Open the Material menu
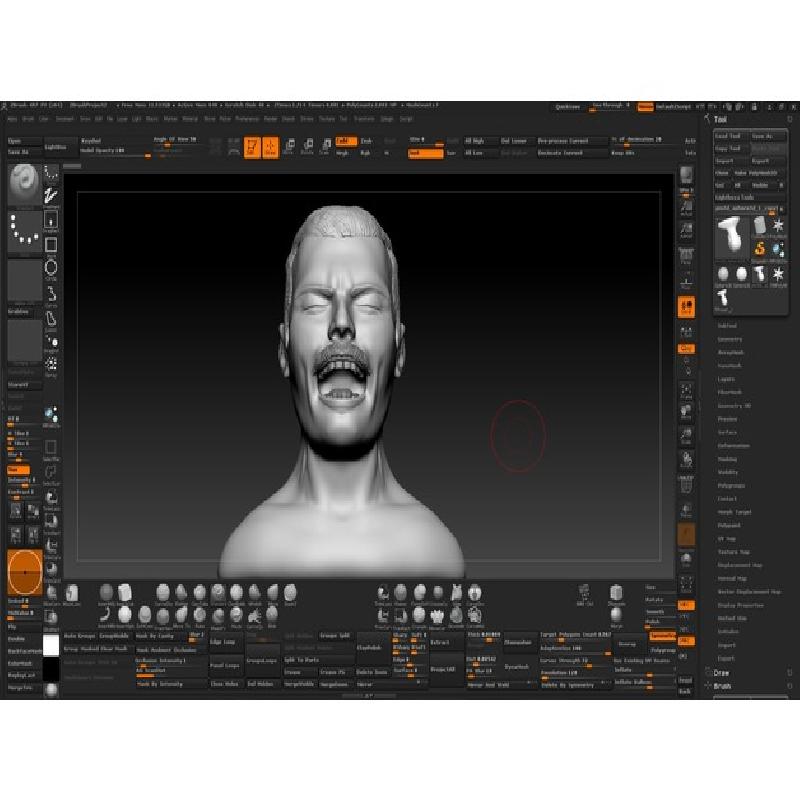Screen dimensions: 800x800 tap(190, 119)
